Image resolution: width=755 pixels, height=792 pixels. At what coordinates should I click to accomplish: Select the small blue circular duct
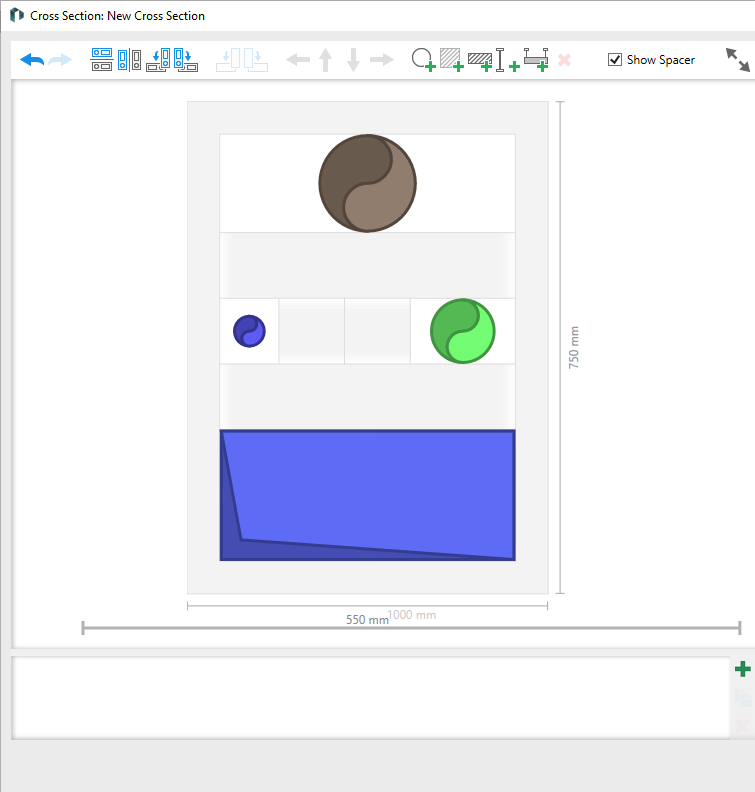coord(249,331)
